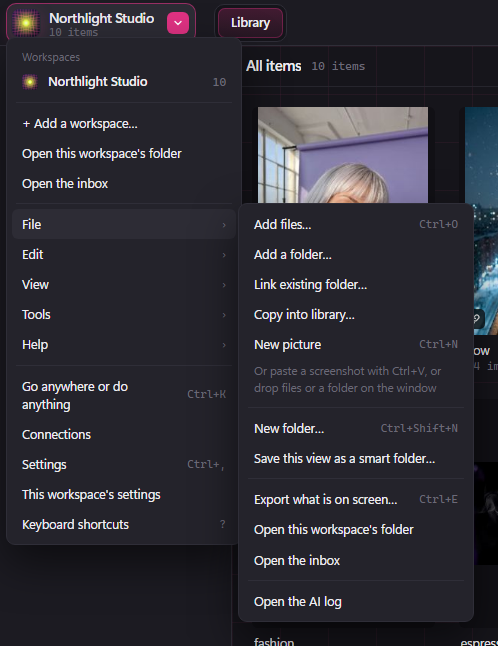The height and width of the screenshot is (646, 498).
Task: Choose Copy into library...
Action: (356, 315)
